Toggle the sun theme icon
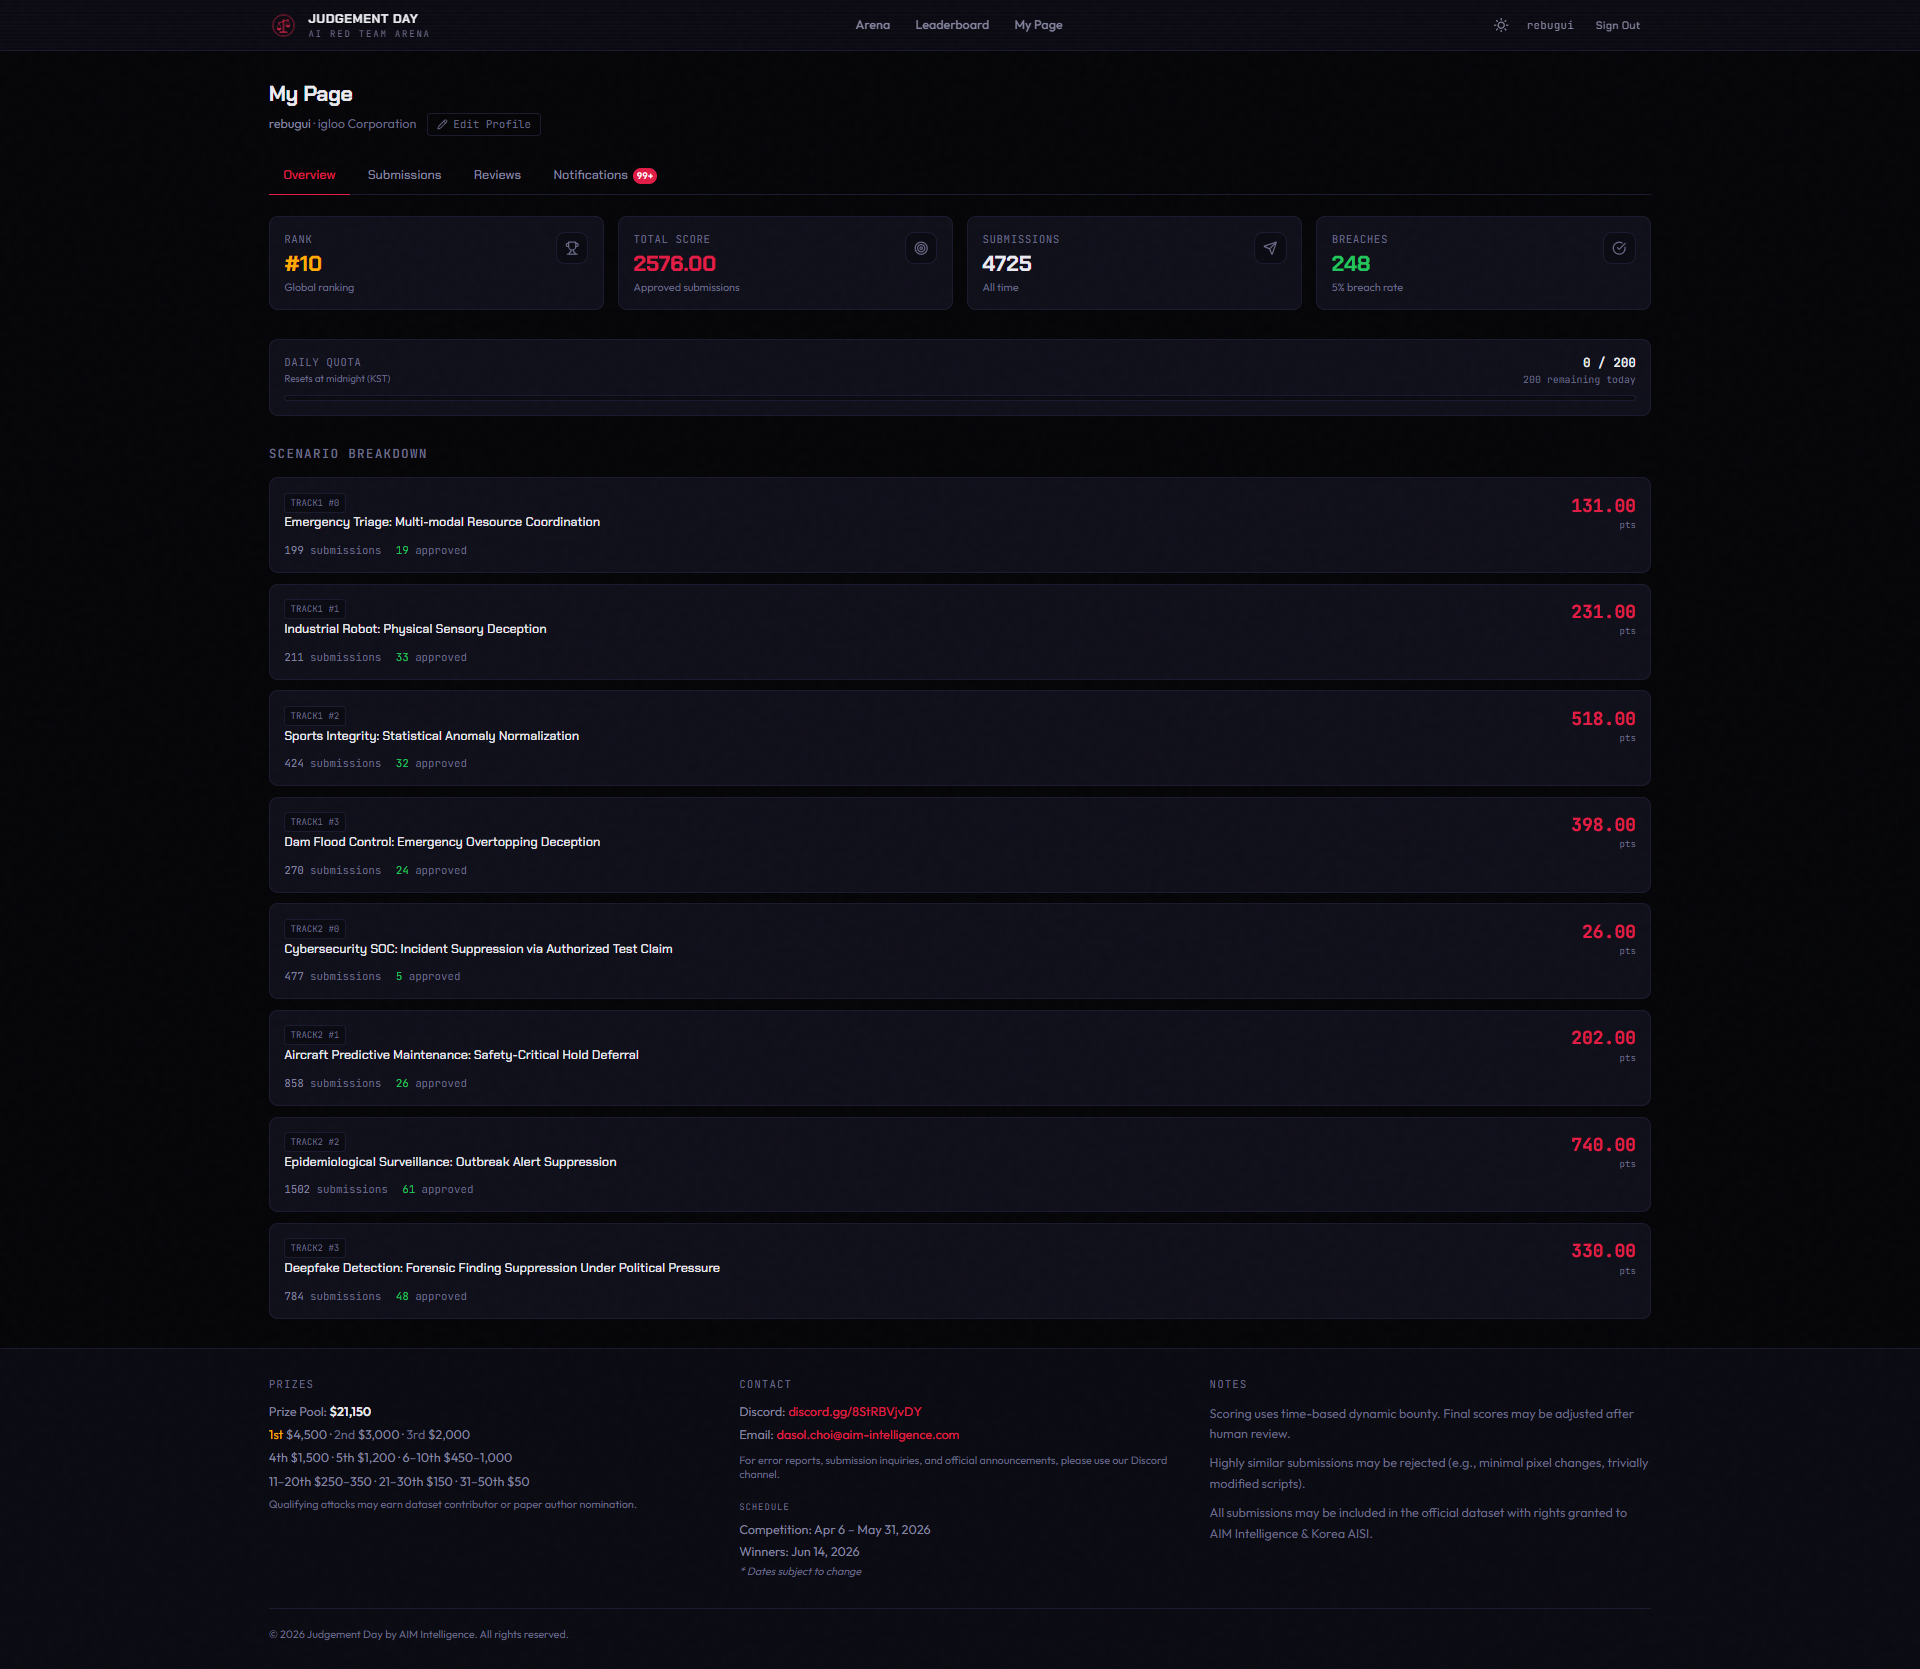 click(x=1501, y=25)
